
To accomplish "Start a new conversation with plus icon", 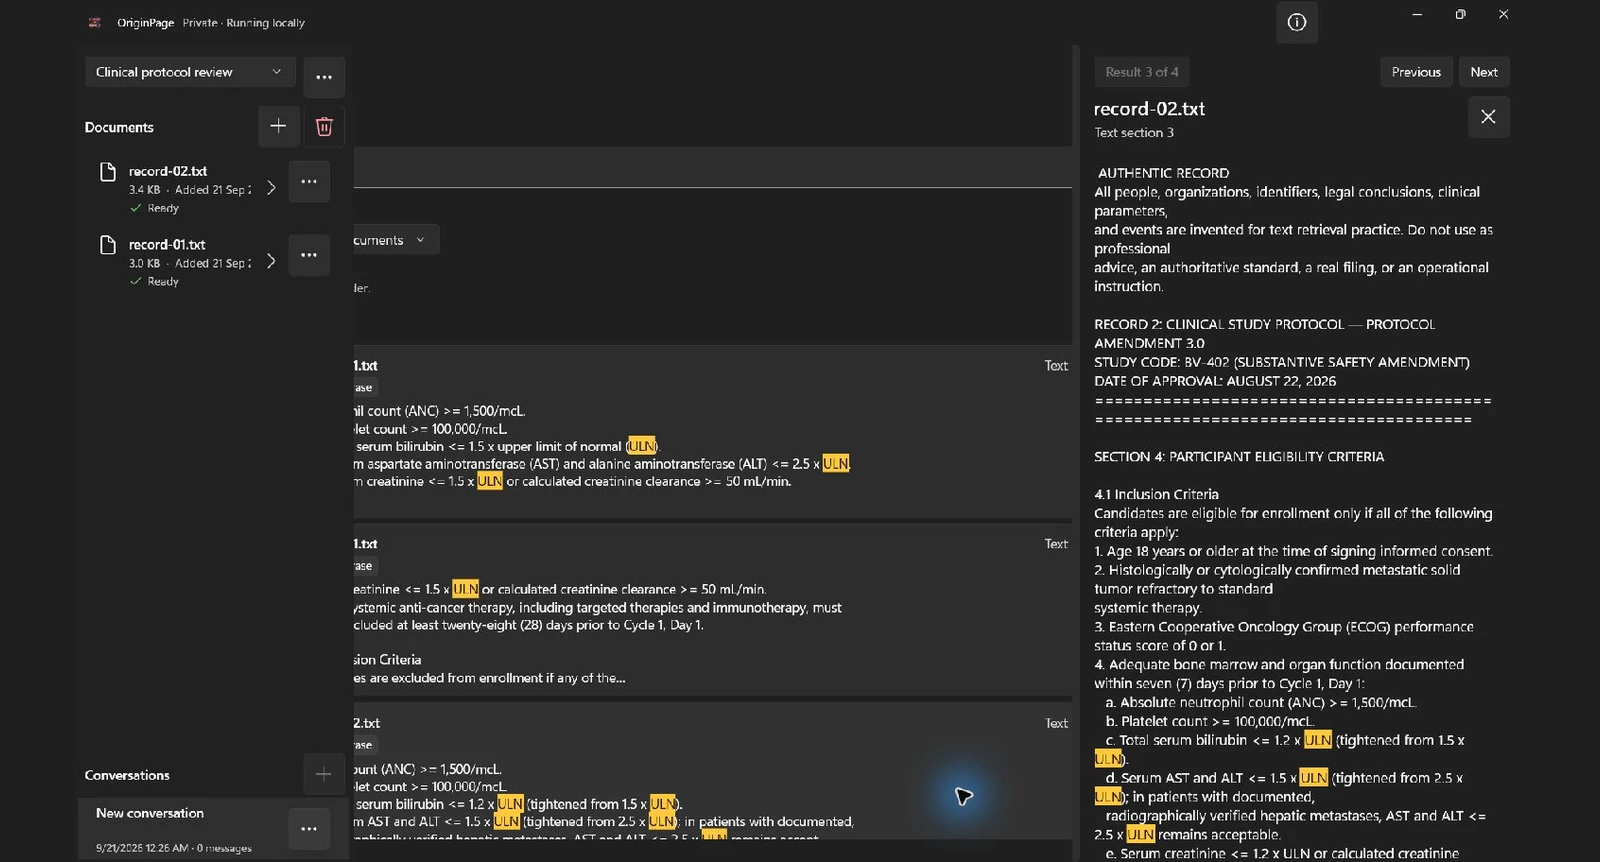I will 323,774.
